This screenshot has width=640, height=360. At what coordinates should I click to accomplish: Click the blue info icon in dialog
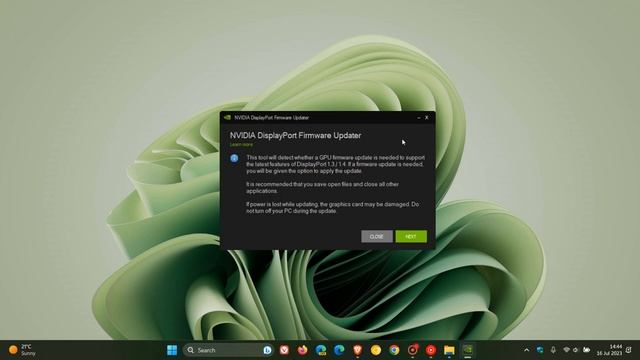pyautogui.click(x=234, y=158)
